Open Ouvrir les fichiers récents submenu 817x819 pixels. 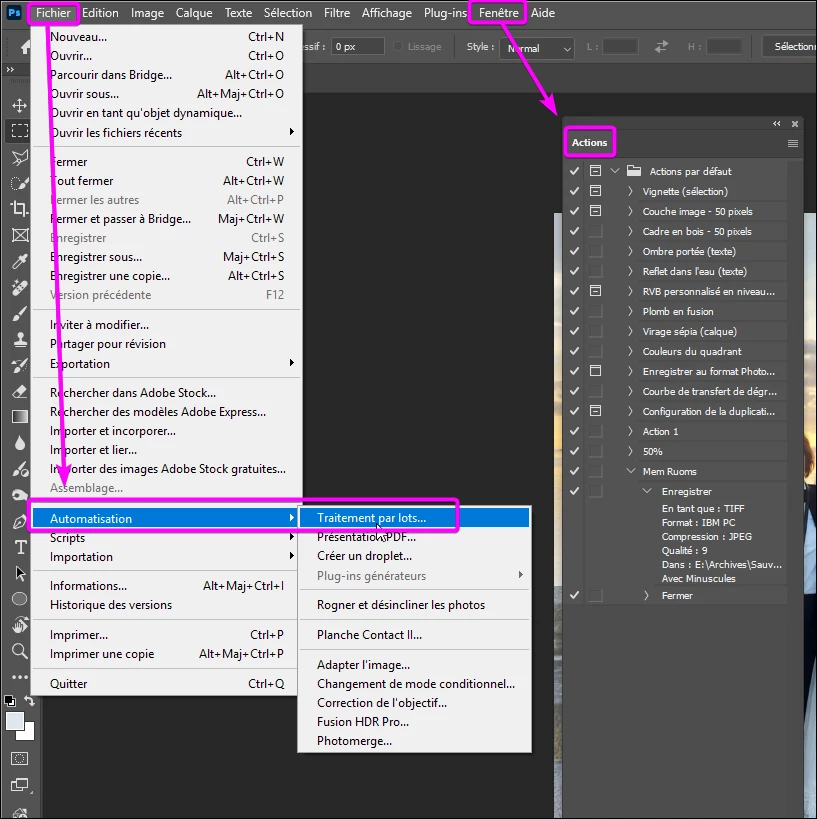(x=167, y=133)
